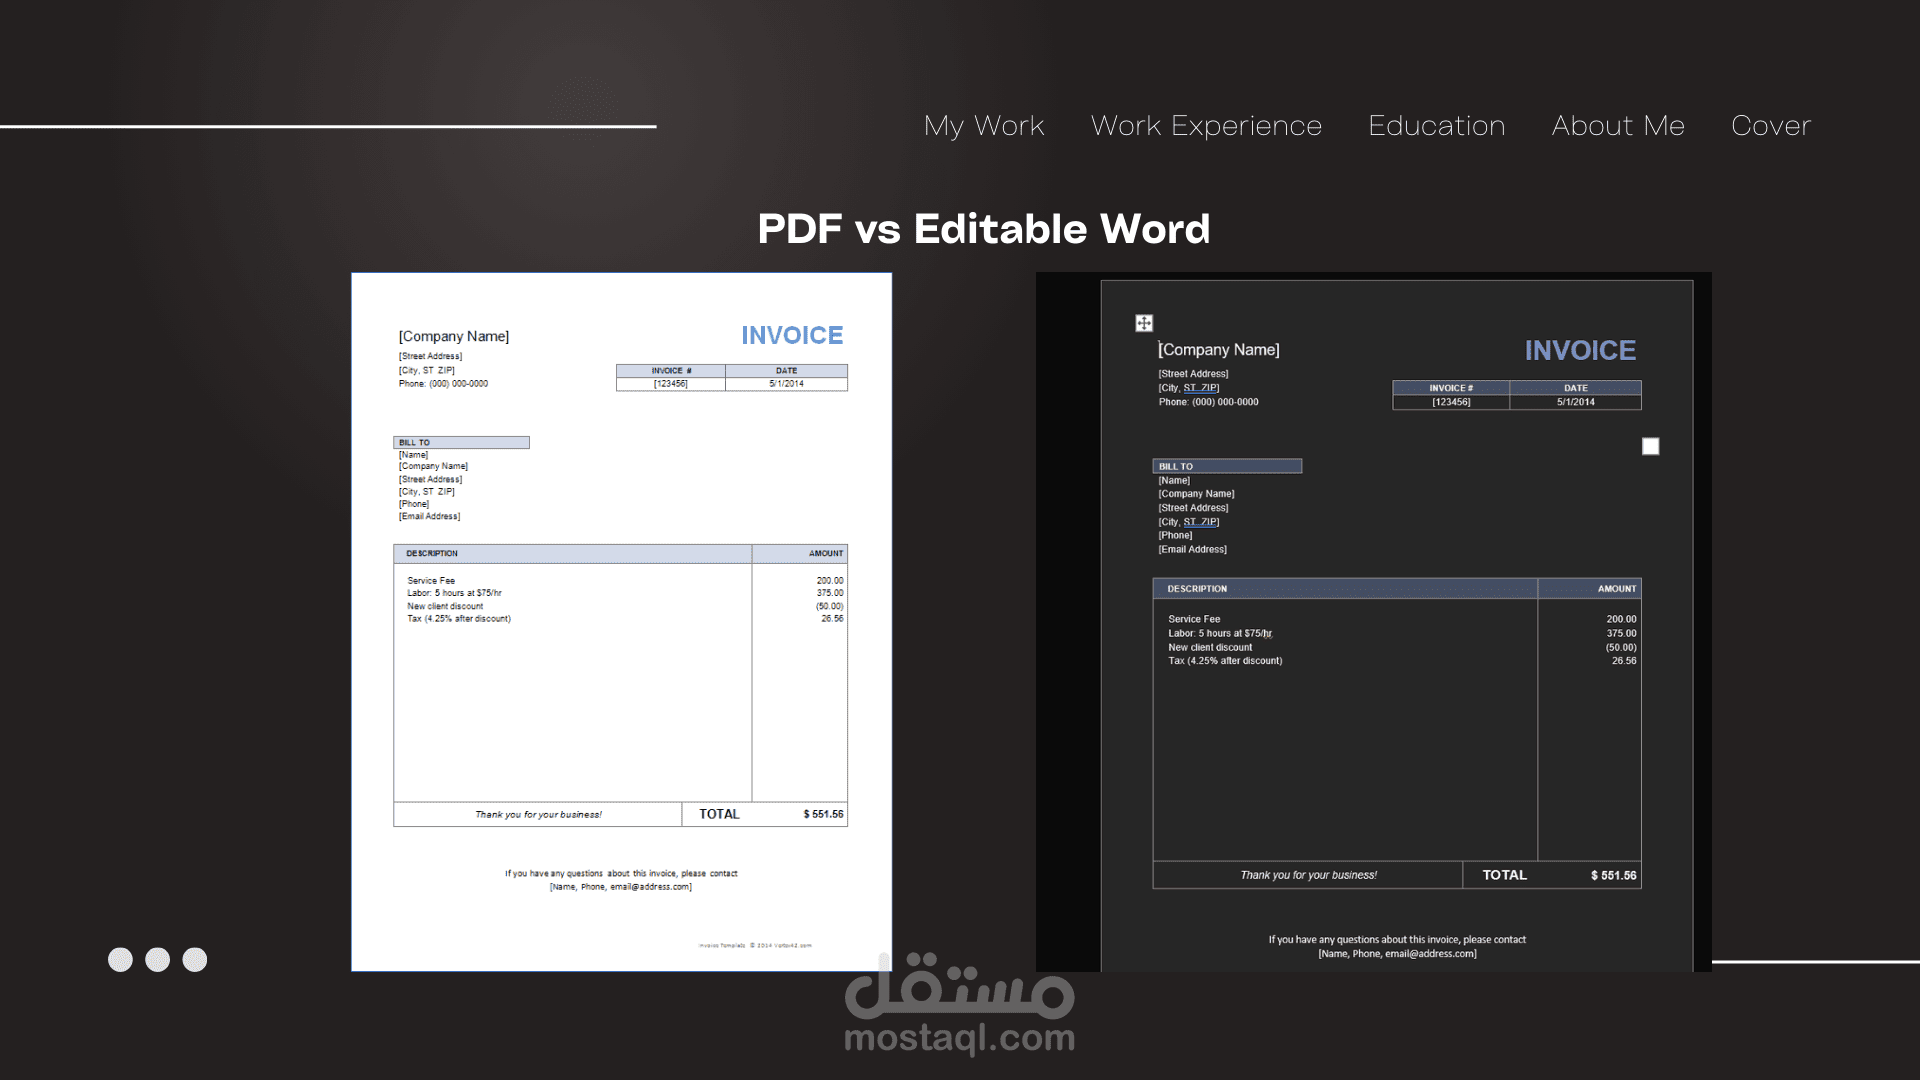Viewport: 1920px width, 1080px height.
Task: Click the DATE cell showing 5/1/2014
Action: [1576, 402]
